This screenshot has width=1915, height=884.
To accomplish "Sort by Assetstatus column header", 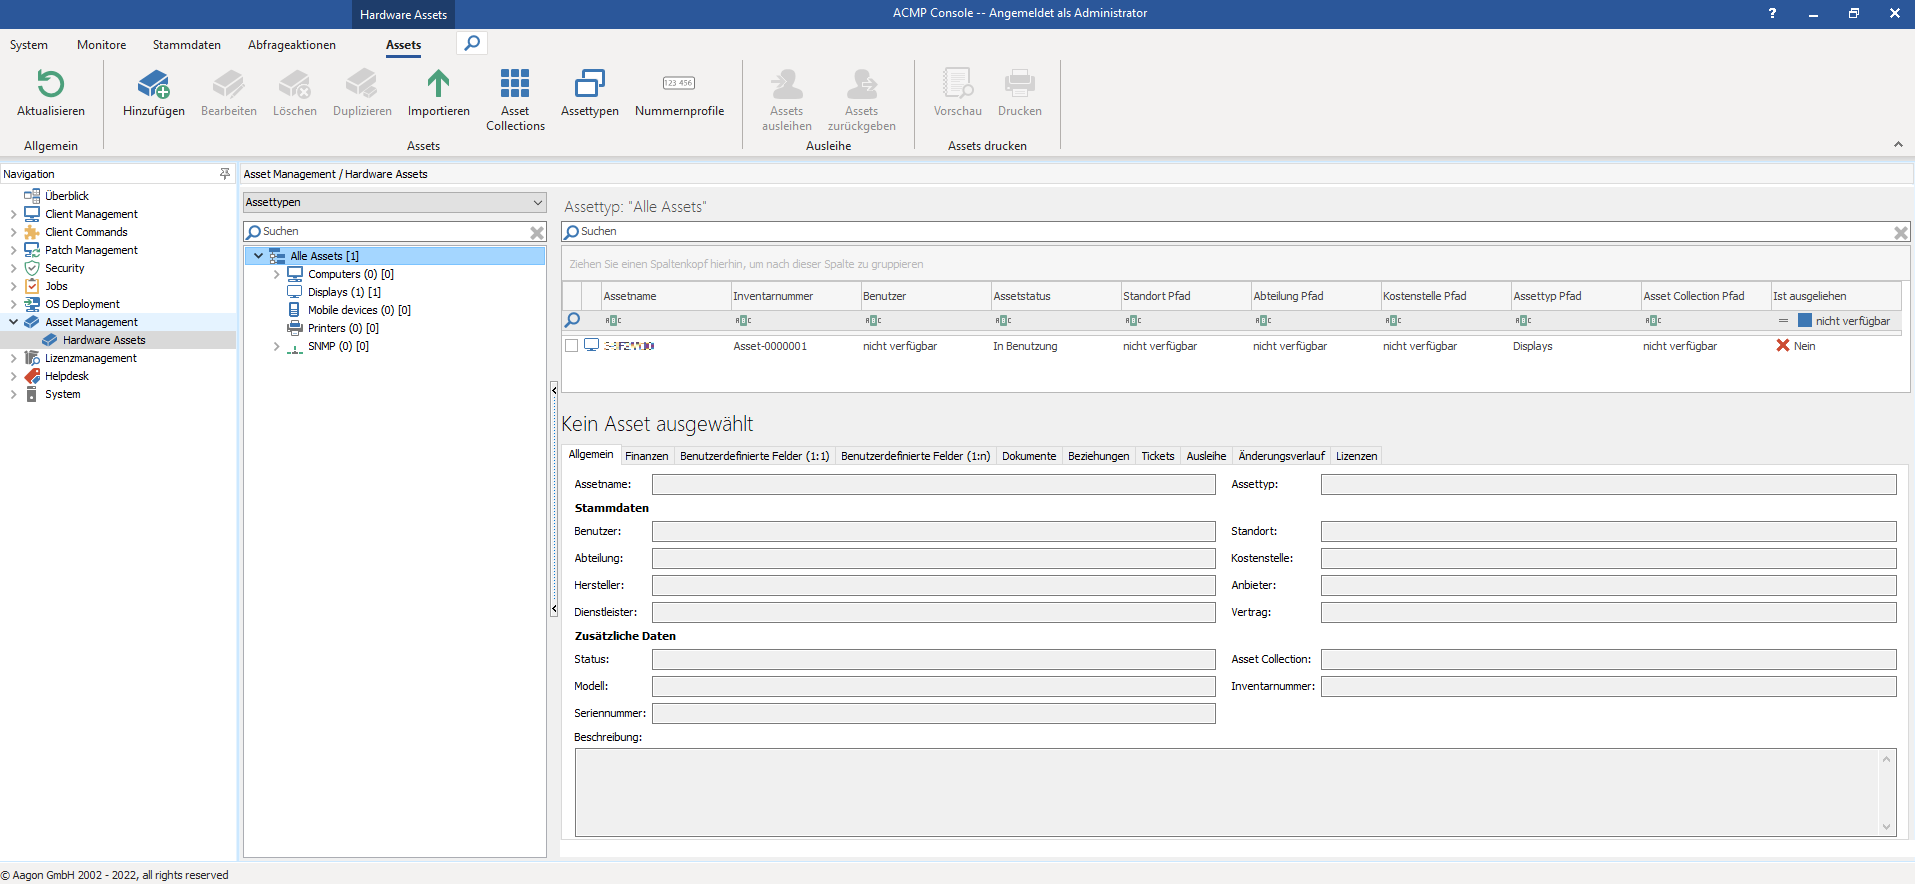I will tap(1055, 296).
